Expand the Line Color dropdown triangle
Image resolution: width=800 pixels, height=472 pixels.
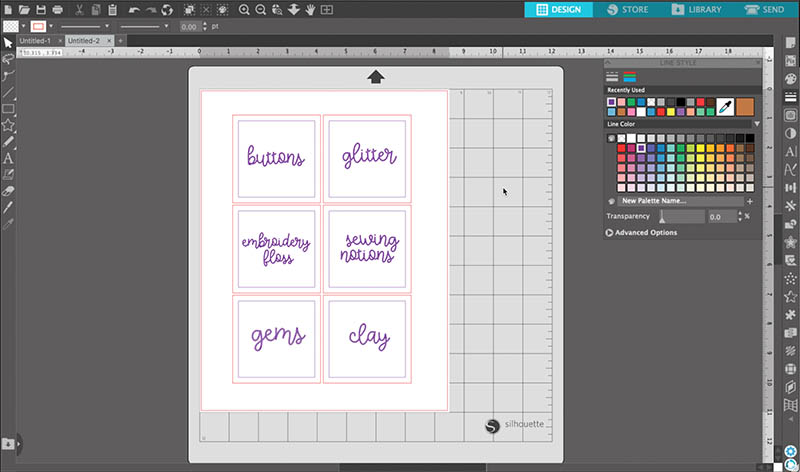coord(757,124)
